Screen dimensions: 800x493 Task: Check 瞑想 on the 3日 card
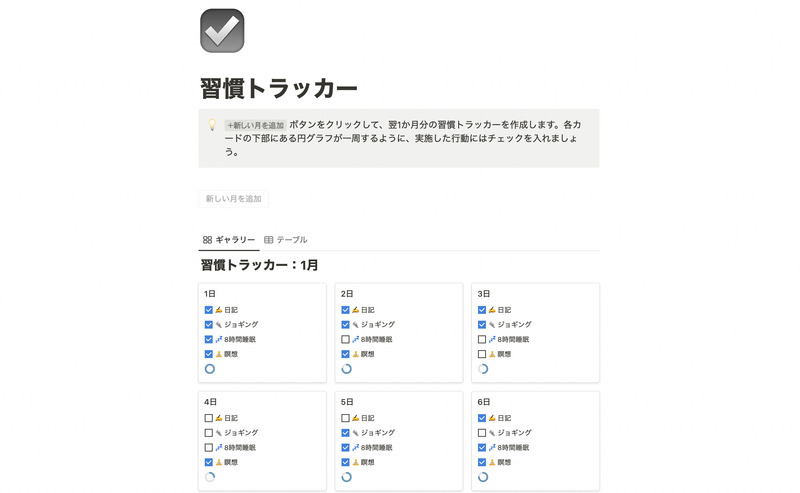point(482,354)
